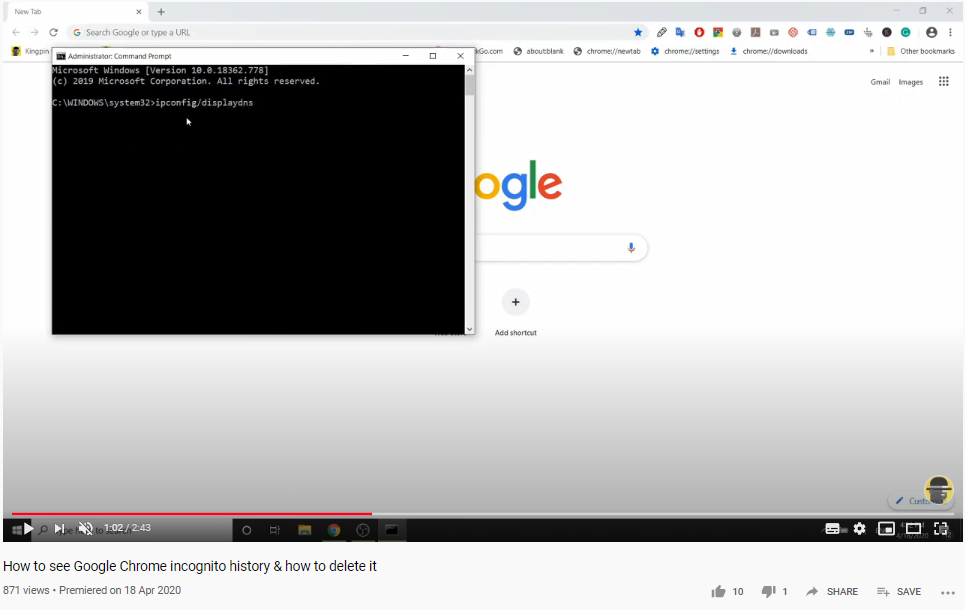Click the ipconfig/displaydns command text

pyautogui.click(x=204, y=103)
